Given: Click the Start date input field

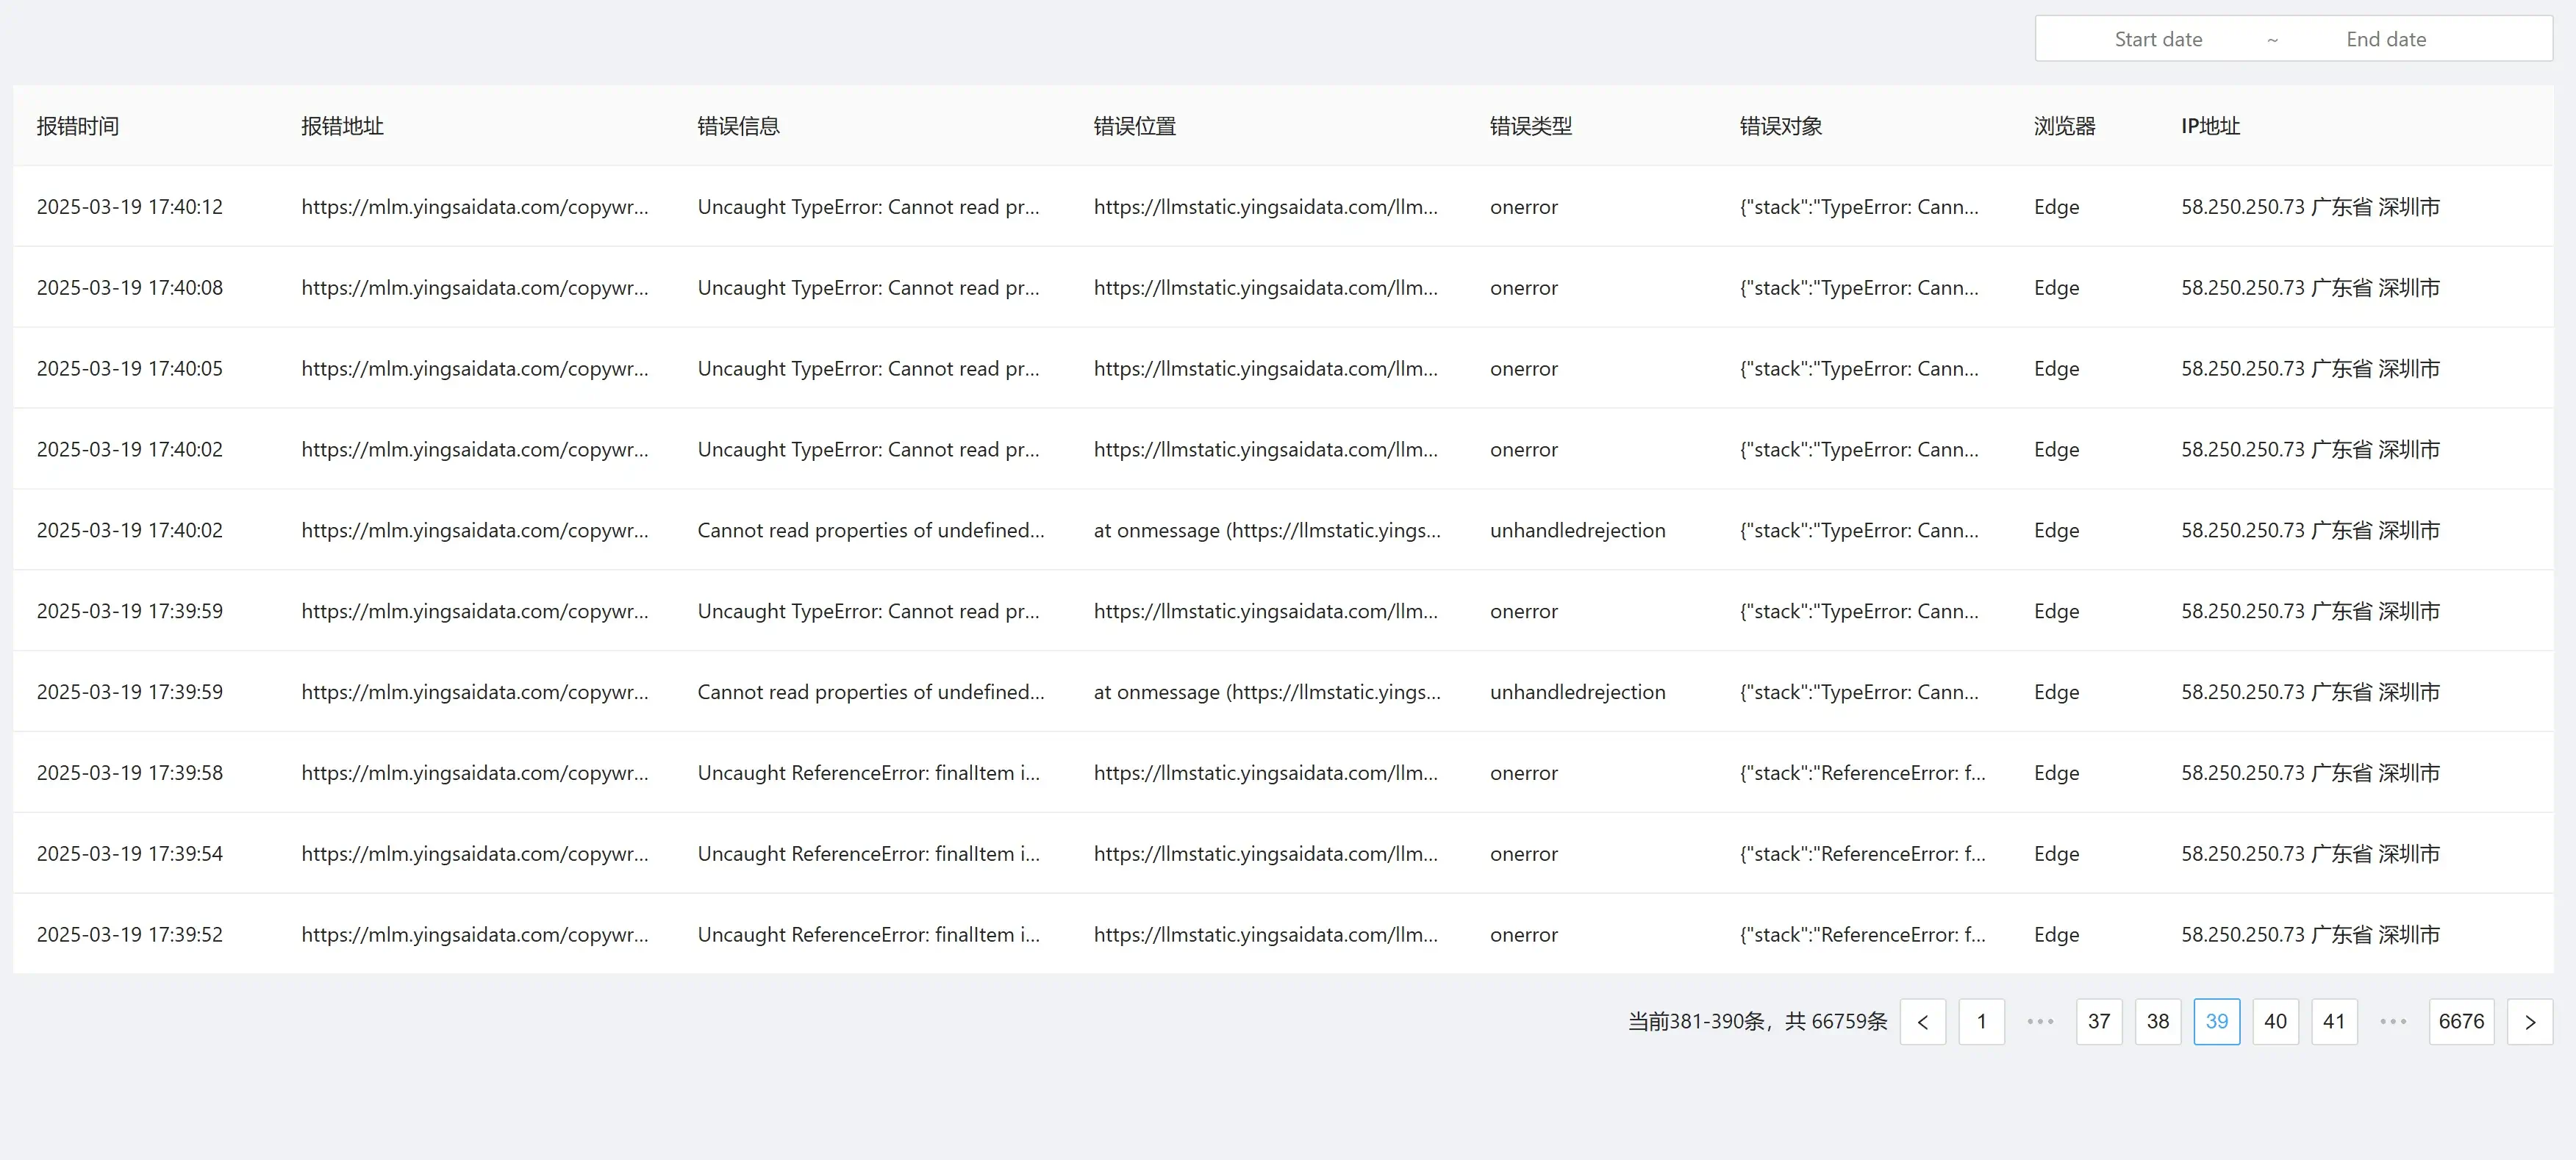Looking at the screenshot, I should point(2158,39).
